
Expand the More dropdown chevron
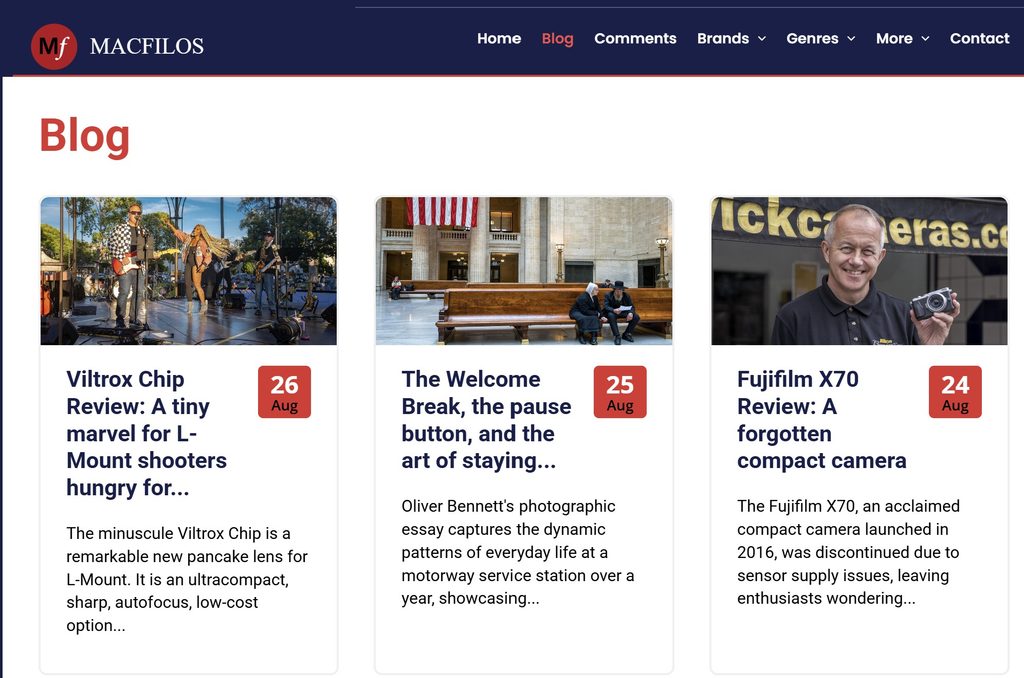[x=925, y=39]
